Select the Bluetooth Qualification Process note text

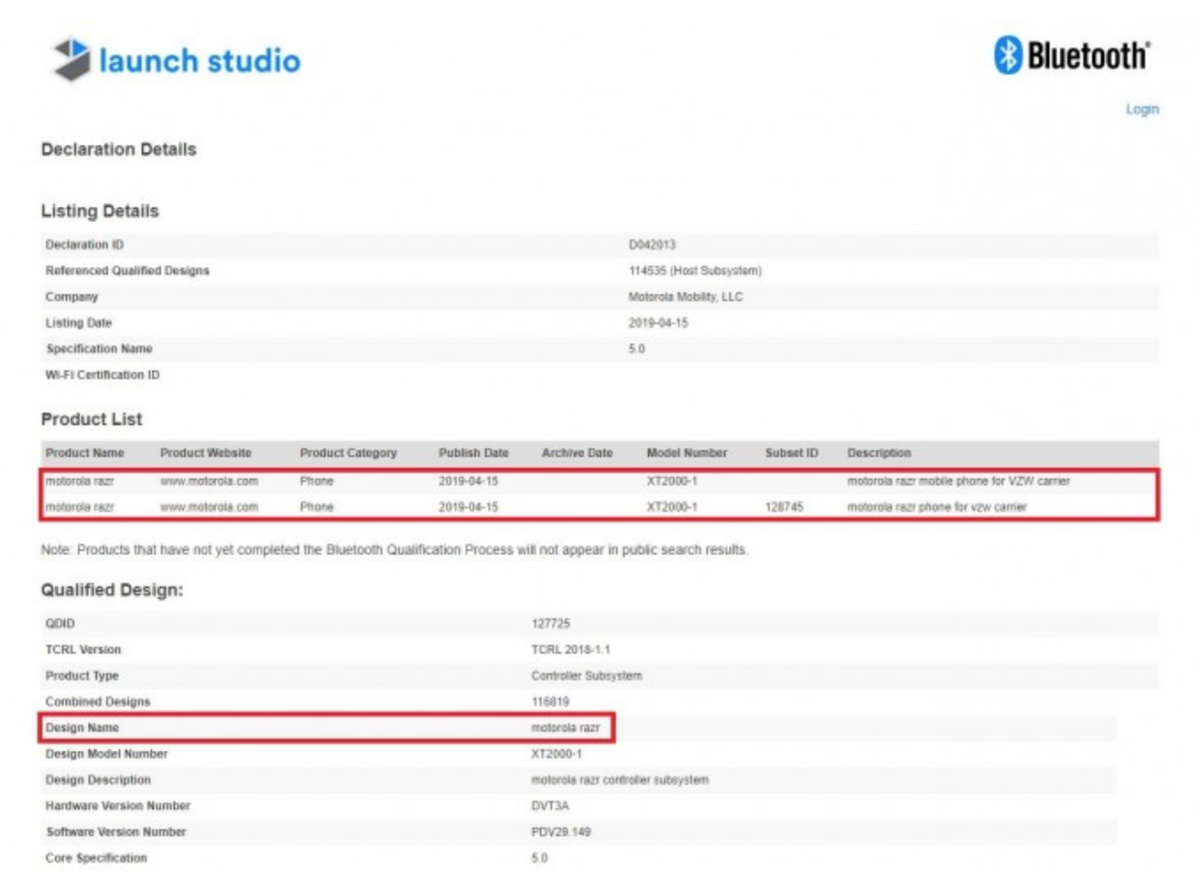(394, 550)
